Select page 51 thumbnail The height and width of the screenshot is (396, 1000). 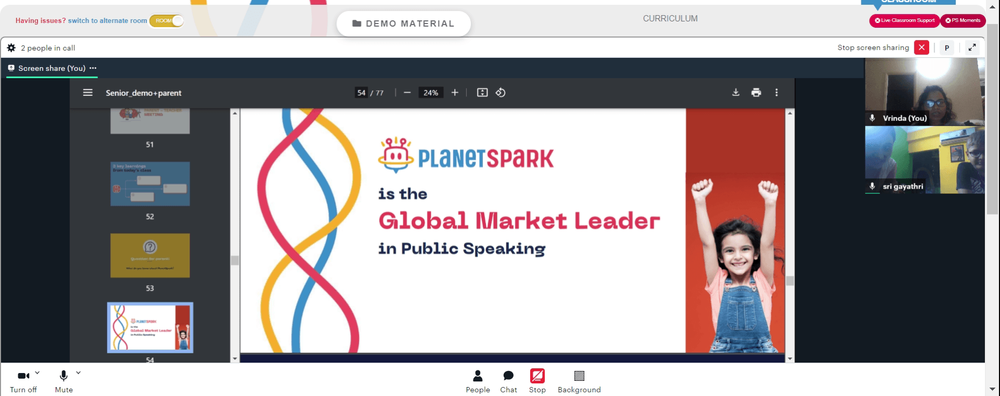click(x=150, y=121)
